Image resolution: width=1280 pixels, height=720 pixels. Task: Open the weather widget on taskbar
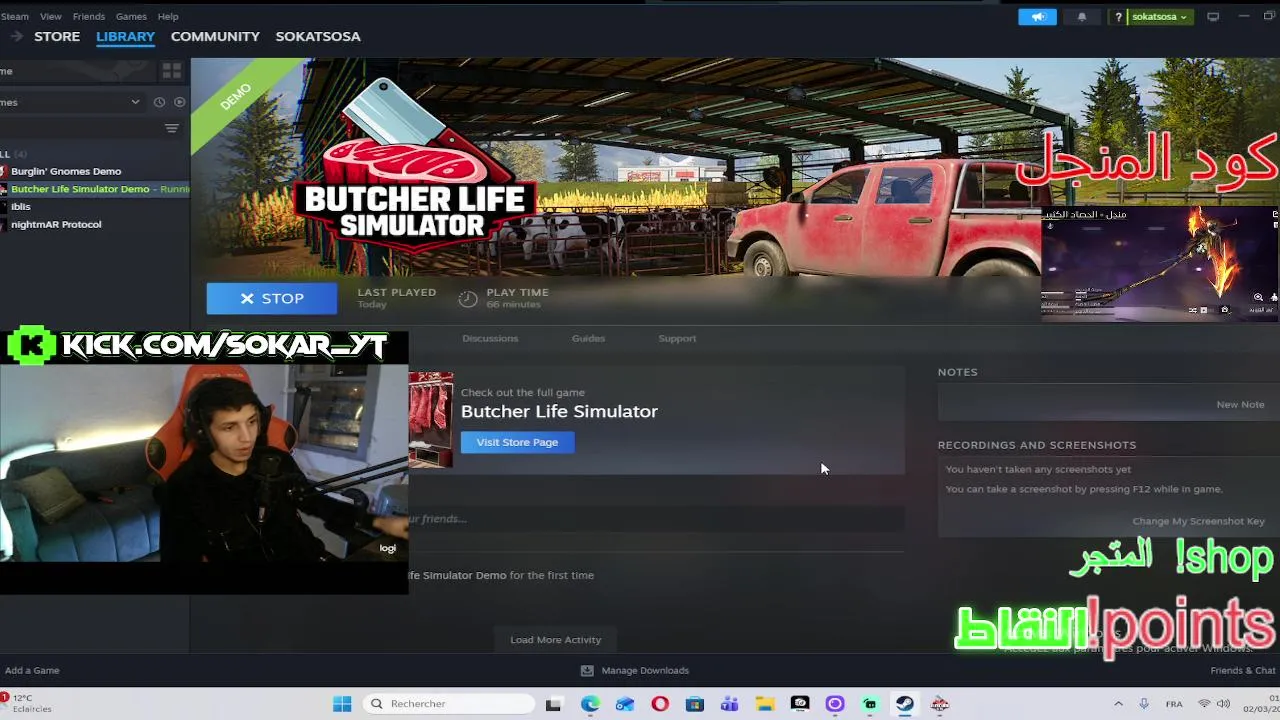coord(26,703)
